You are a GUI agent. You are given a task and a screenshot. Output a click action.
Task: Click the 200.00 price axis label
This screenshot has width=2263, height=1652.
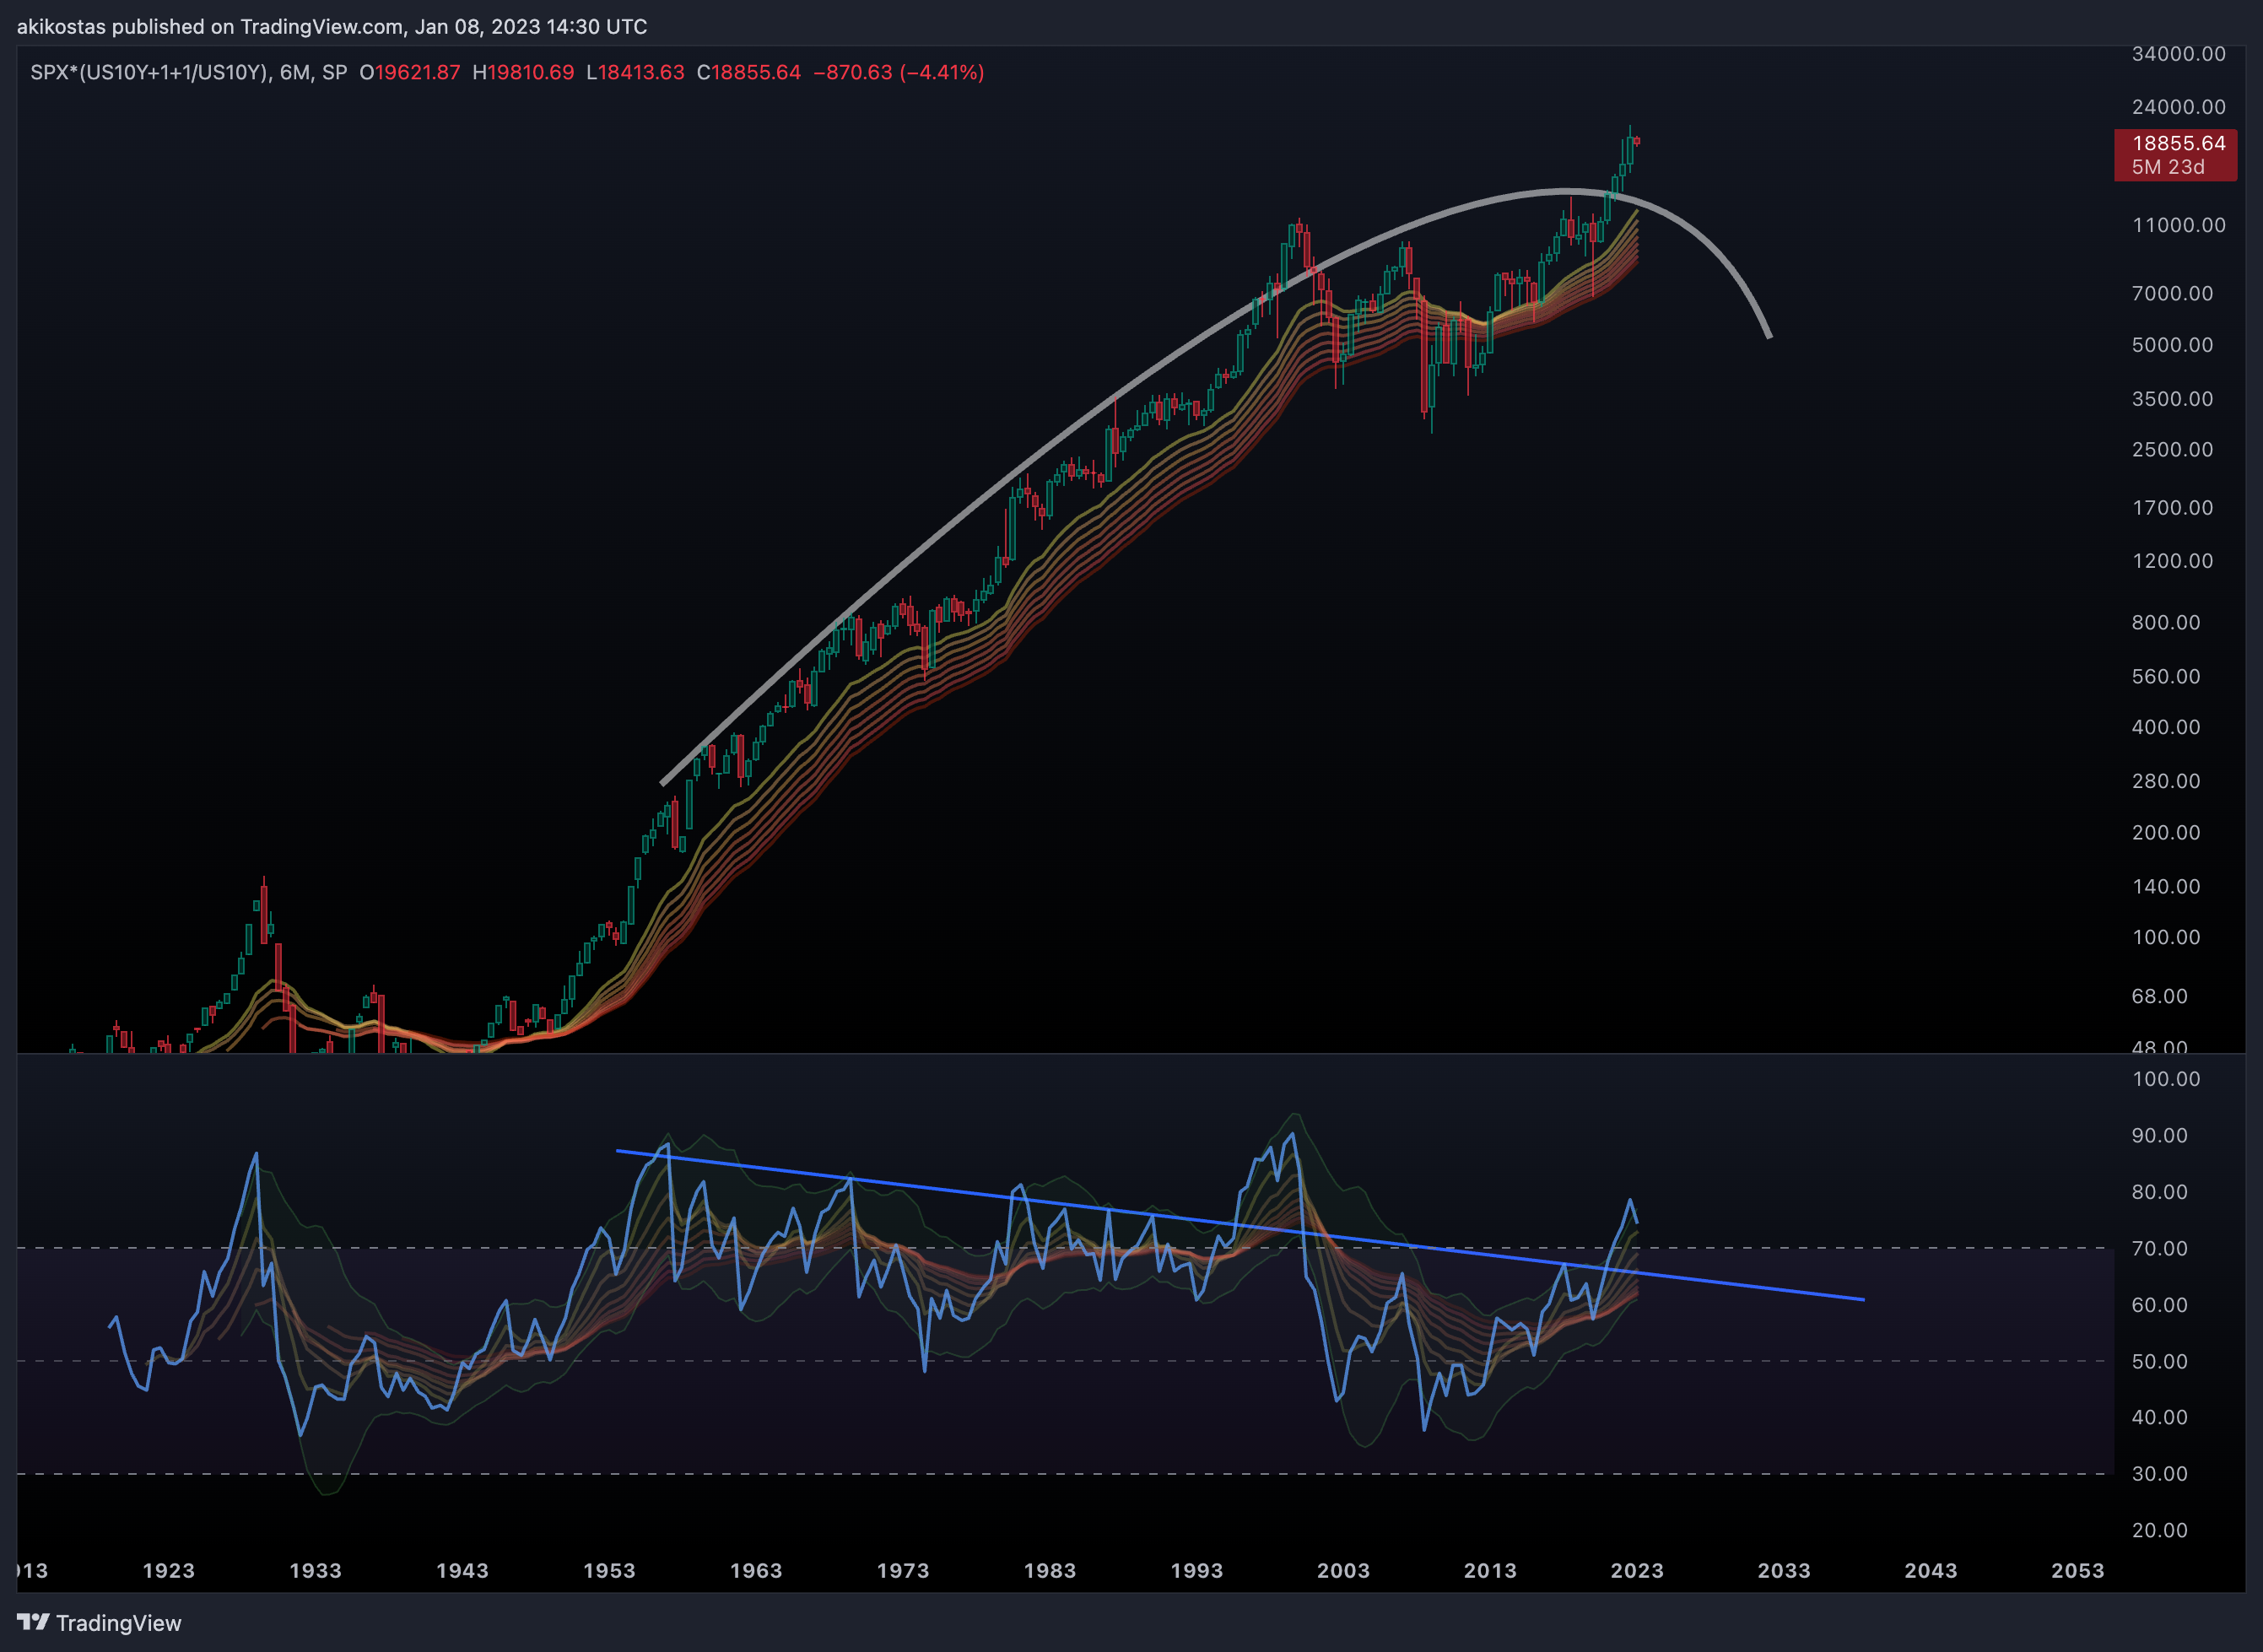(x=2166, y=833)
